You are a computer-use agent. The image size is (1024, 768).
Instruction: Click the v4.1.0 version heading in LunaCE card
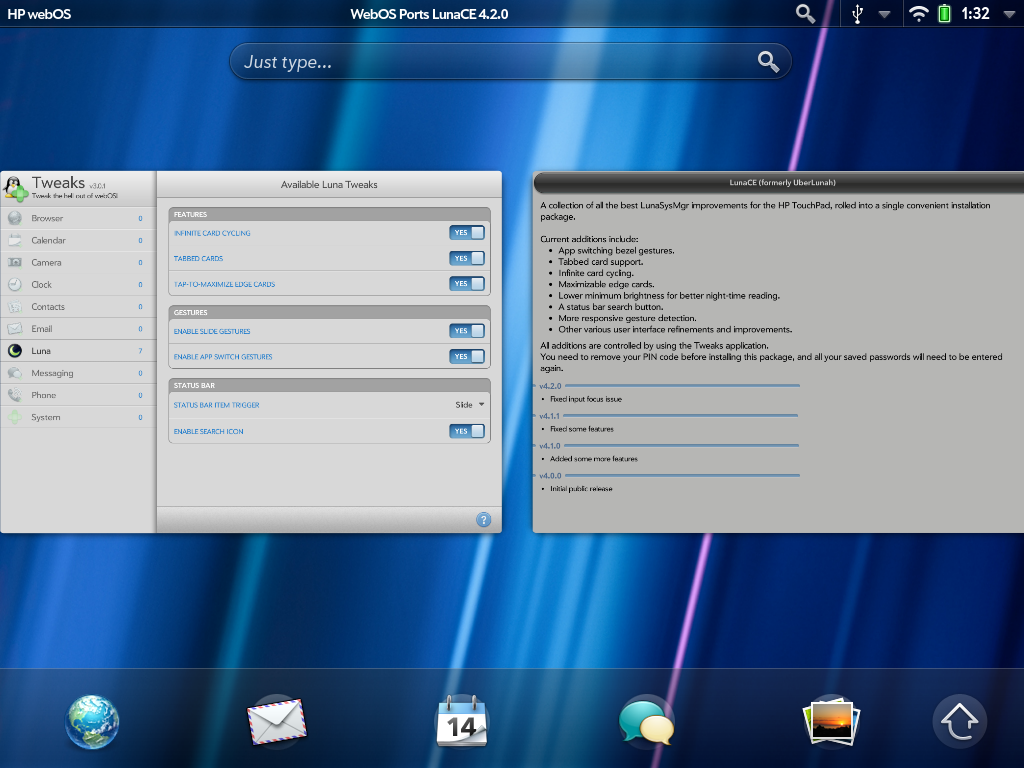click(x=550, y=446)
